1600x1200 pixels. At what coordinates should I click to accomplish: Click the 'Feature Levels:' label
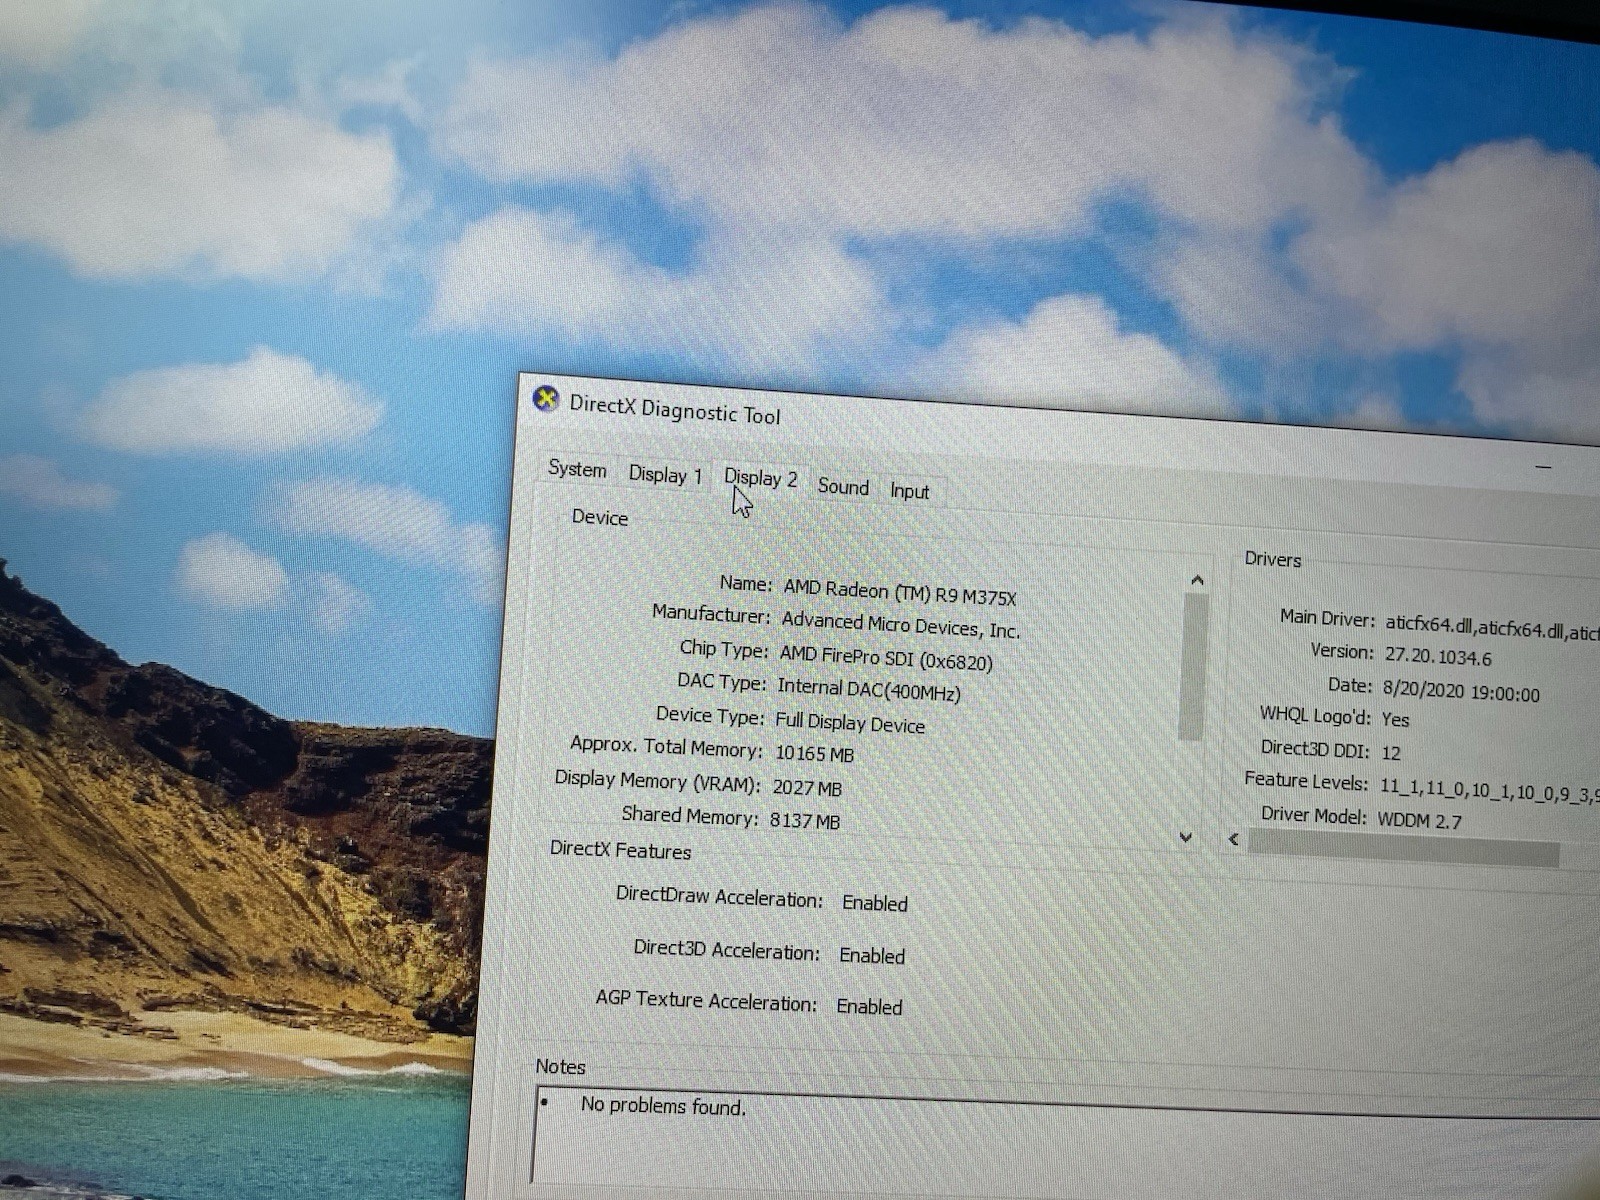click(1306, 780)
